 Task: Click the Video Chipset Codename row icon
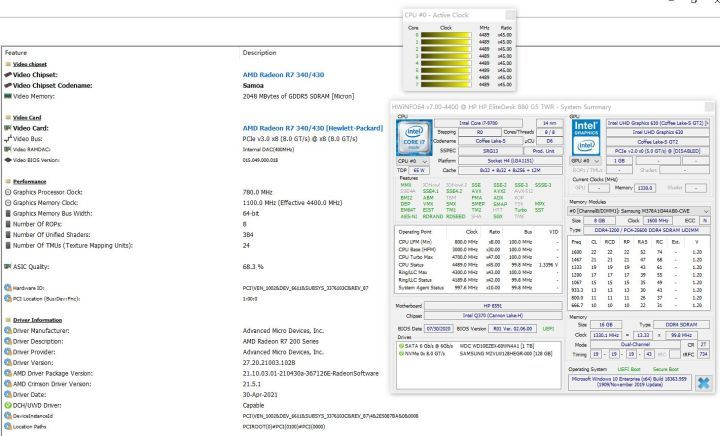[x=8, y=85]
